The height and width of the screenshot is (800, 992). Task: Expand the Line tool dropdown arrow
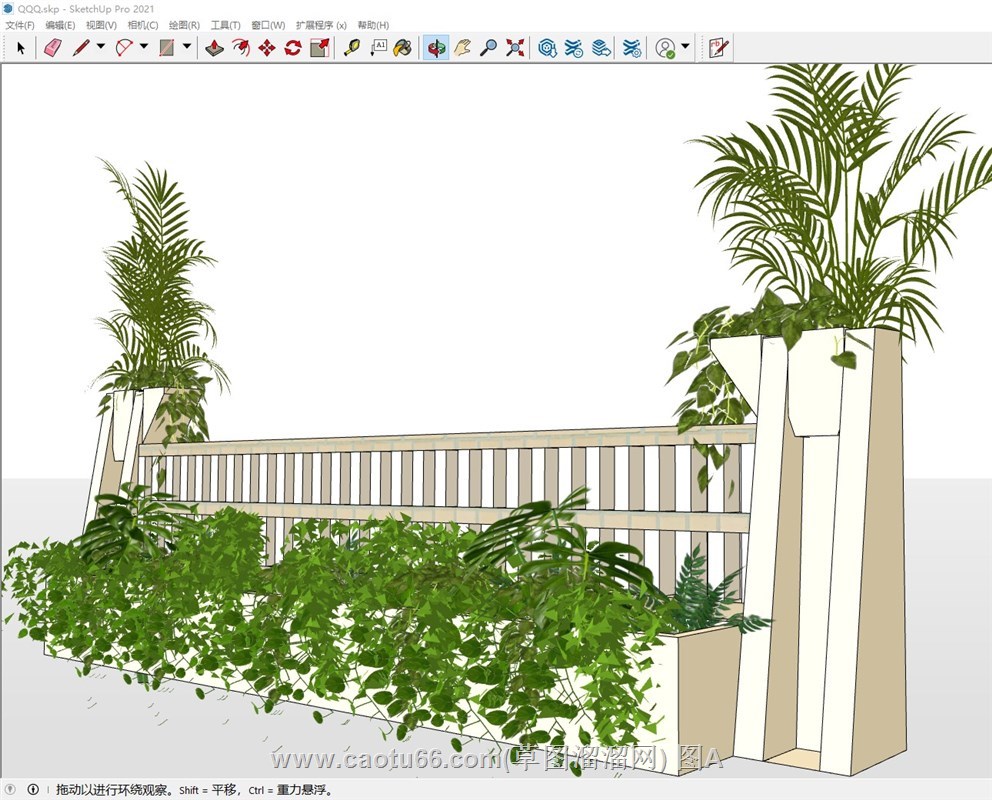coord(100,47)
